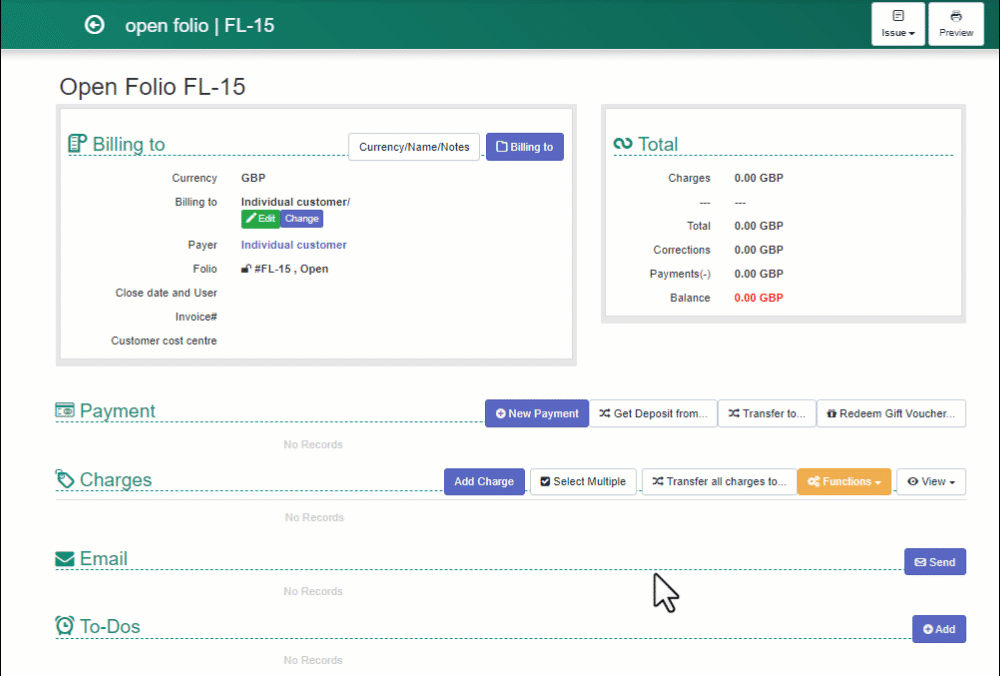Open Currency/Name/Notes settings
Image resolution: width=1000 pixels, height=676 pixels.
click(x=413, y=146)
